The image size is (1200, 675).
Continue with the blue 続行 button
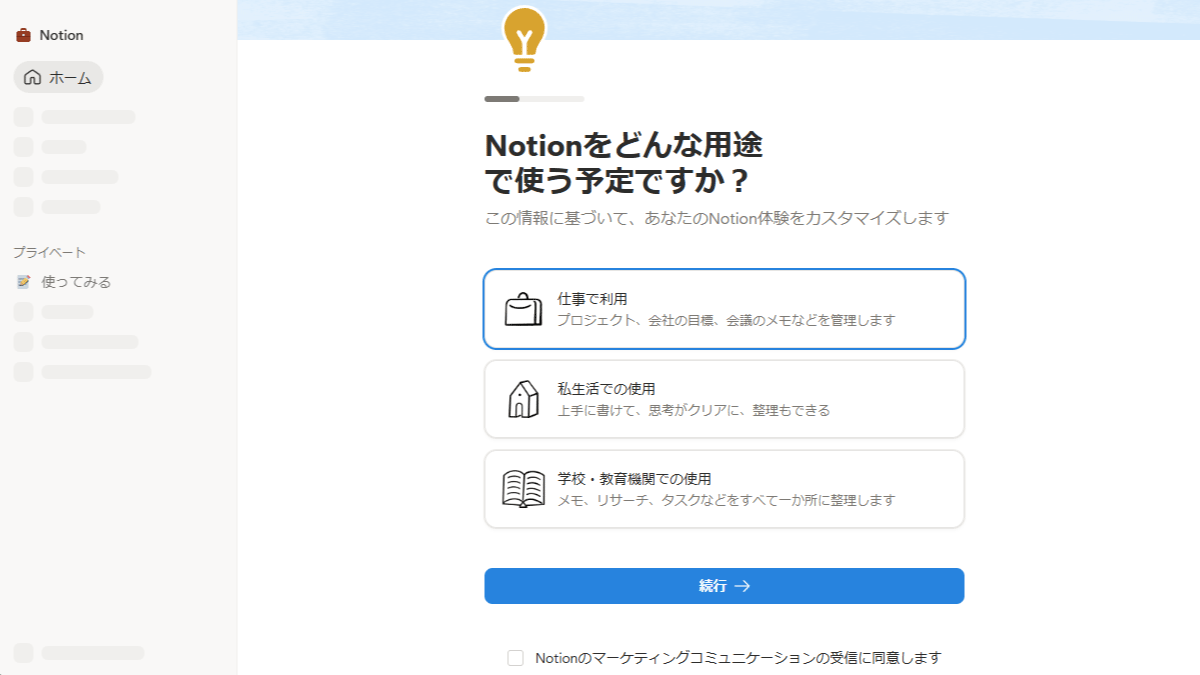724,586
